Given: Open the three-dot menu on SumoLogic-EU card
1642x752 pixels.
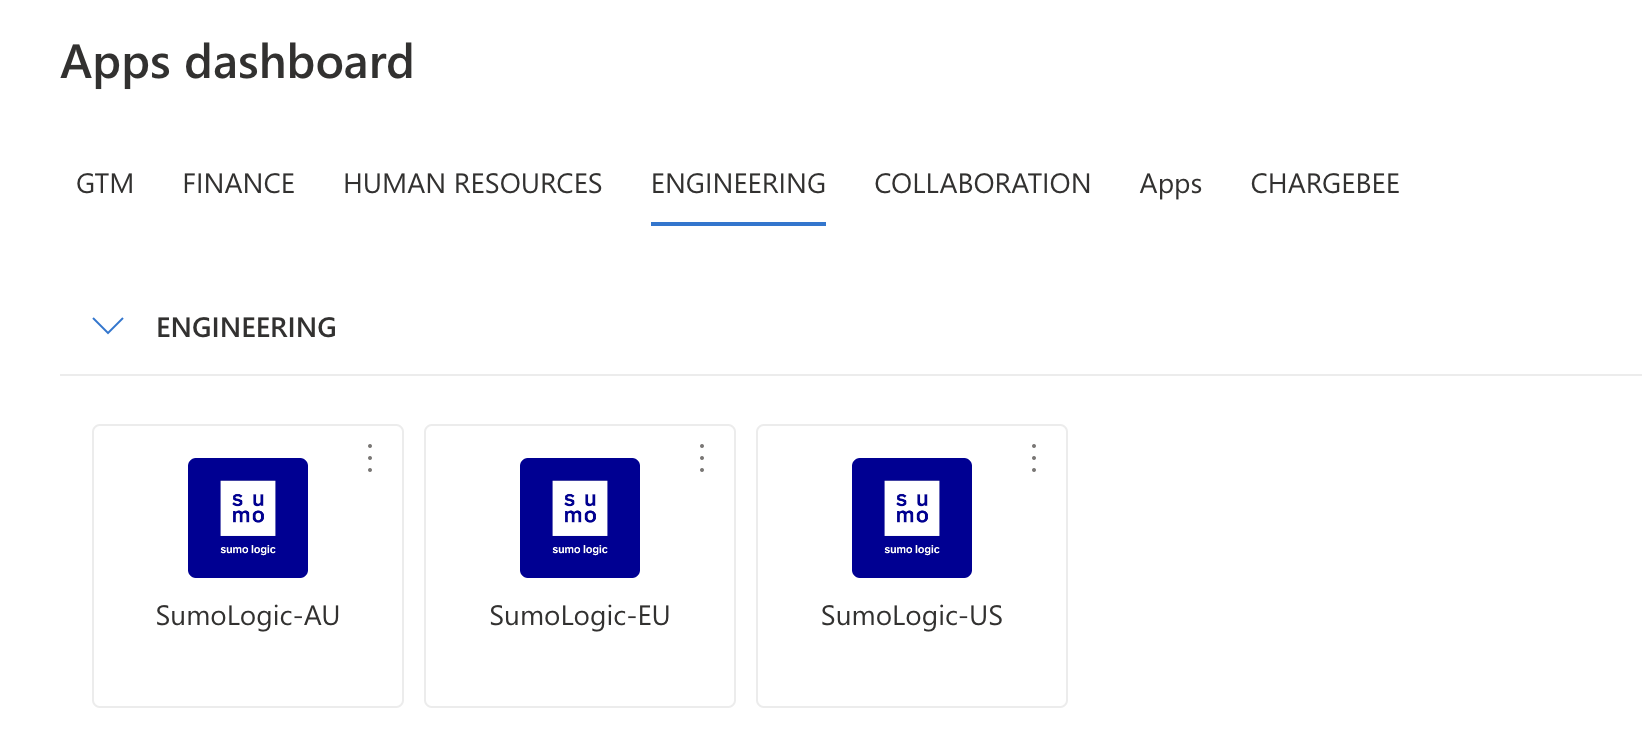Looking at the screenshot, I should click(702, 458).
